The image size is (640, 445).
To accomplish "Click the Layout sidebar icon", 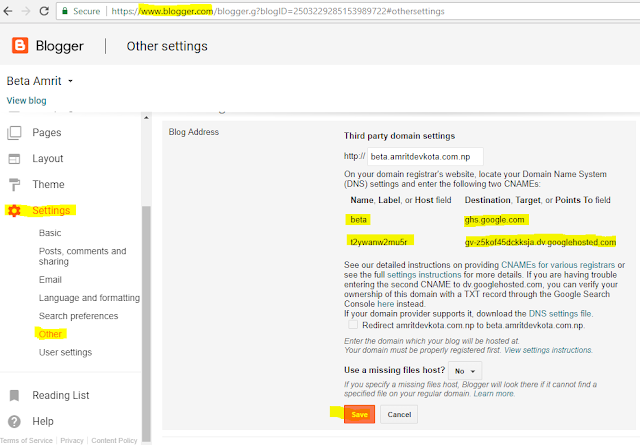I will [14, 159].
